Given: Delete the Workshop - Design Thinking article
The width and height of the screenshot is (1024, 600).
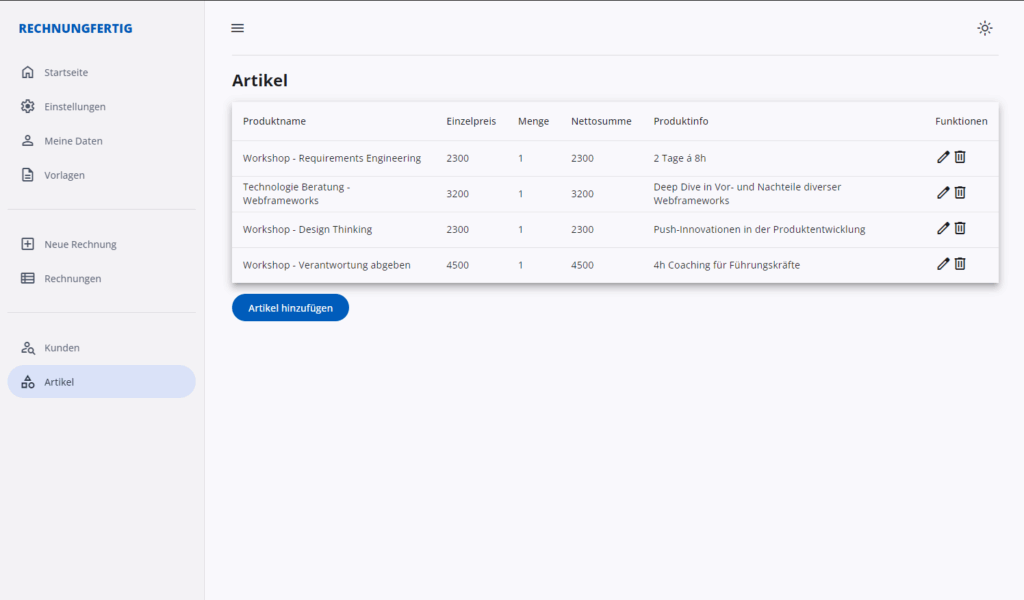Looking at the screenshot, I should pos(960,228).
